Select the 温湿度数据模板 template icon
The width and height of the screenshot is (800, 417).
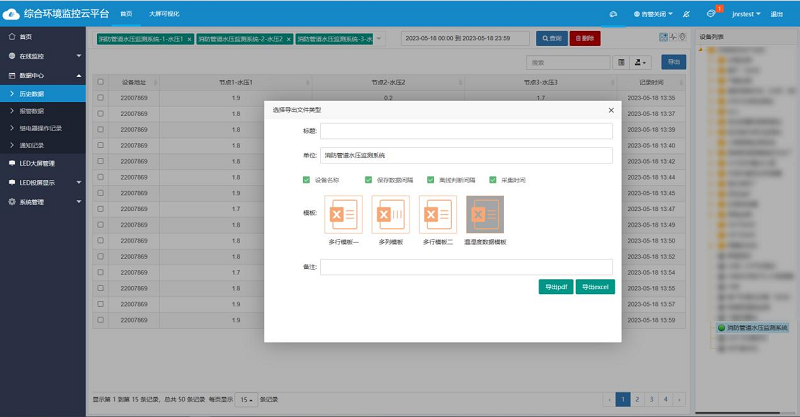[x=485, y=215]
